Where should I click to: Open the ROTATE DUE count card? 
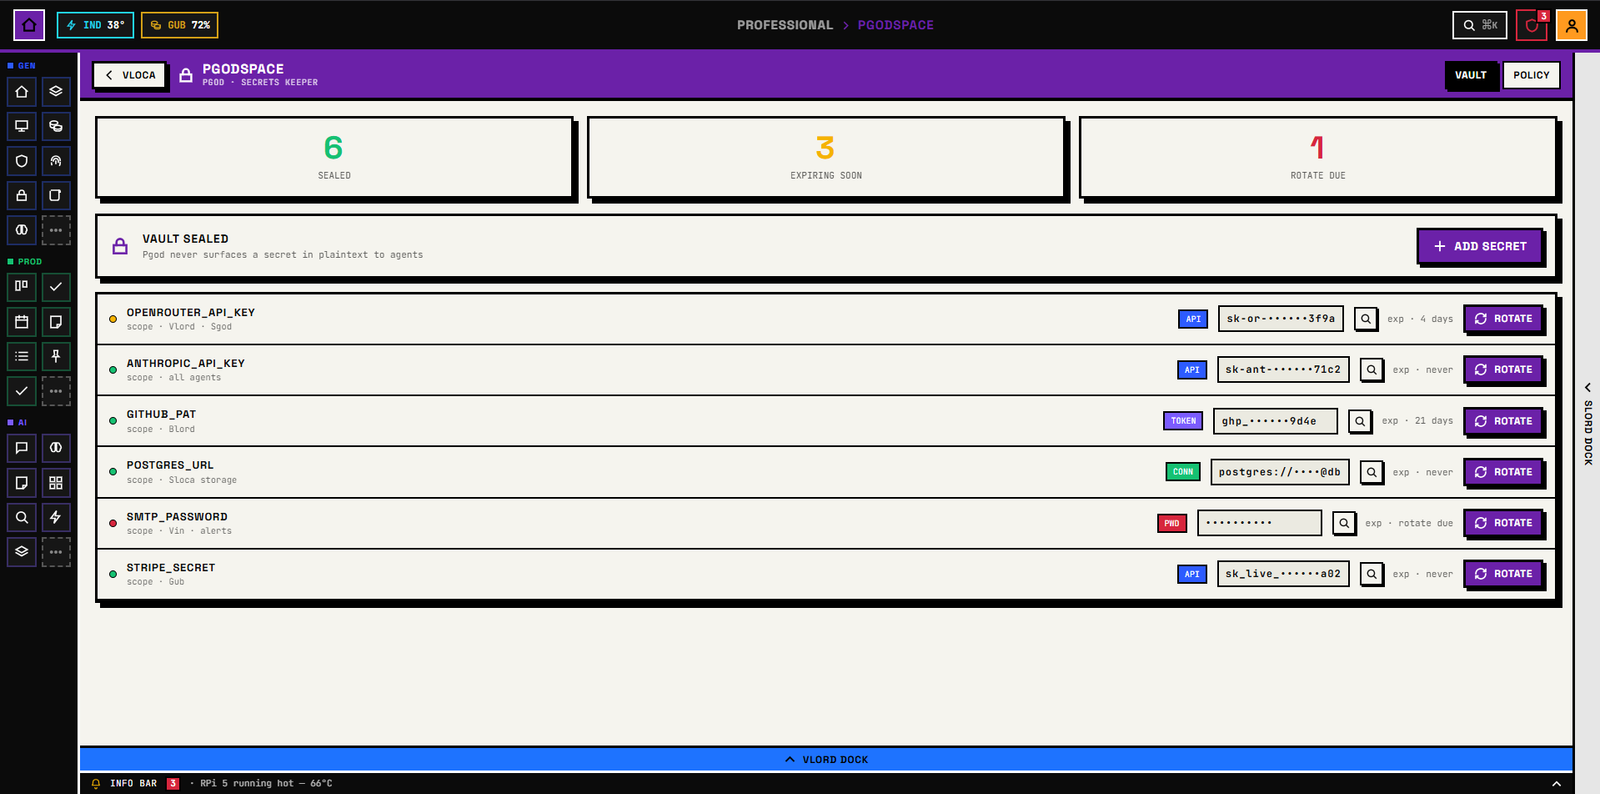[x=1318, y=158]
